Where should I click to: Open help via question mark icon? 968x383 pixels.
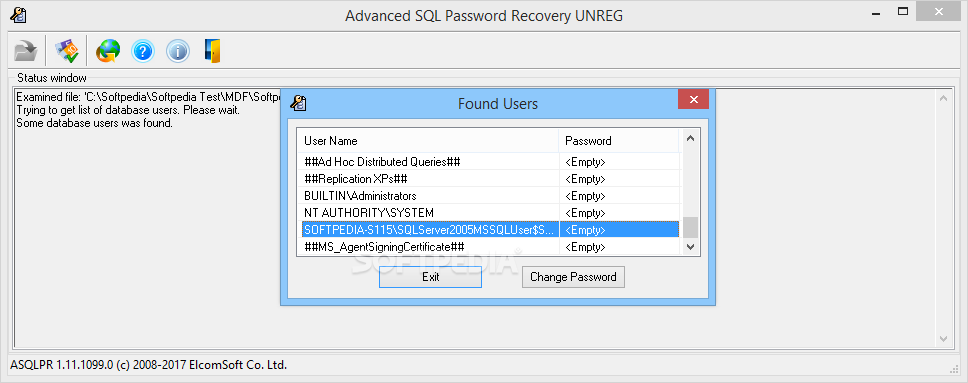(143, 51)
